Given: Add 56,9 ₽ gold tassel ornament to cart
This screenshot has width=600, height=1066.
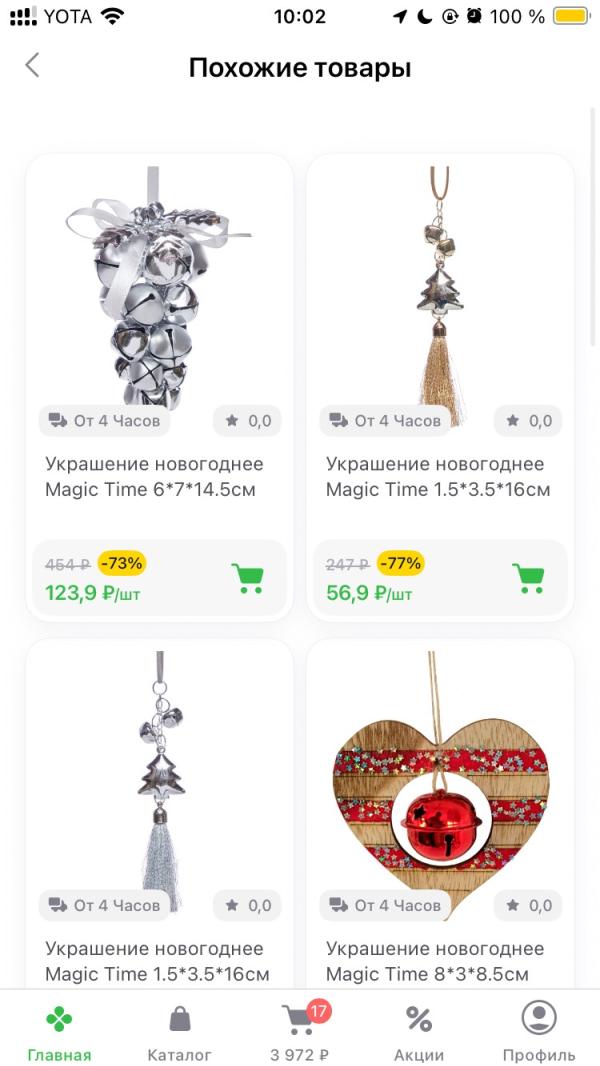Looking at the screenshot, I should point(527,579).
